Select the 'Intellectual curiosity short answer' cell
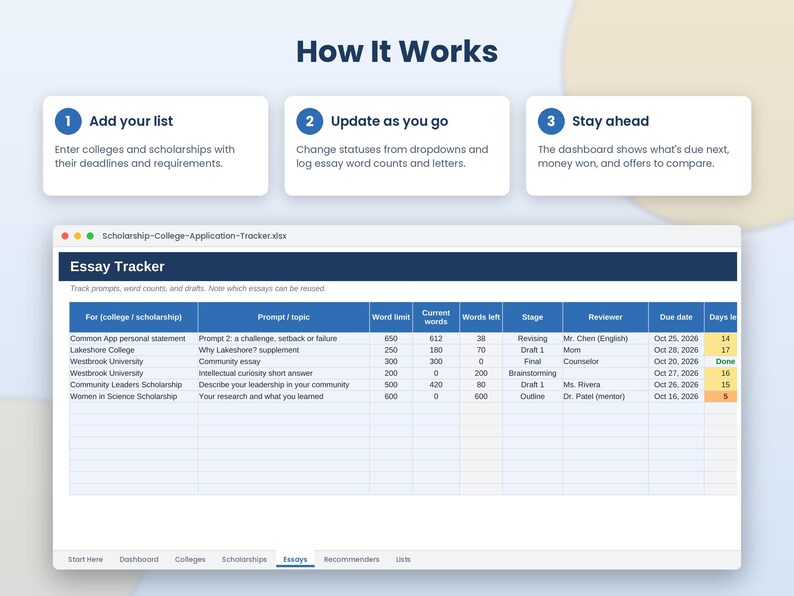The width and height of the screenshot is (794, 596). point(284,373)
